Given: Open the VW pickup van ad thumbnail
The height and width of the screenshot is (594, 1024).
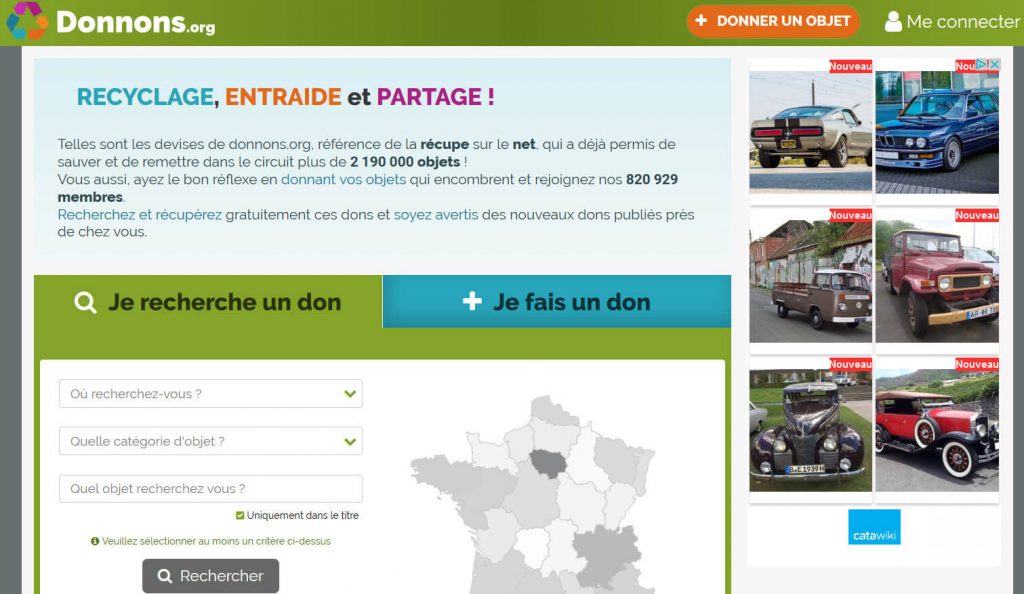Looking at the screenshot, I should coord(810,281).
